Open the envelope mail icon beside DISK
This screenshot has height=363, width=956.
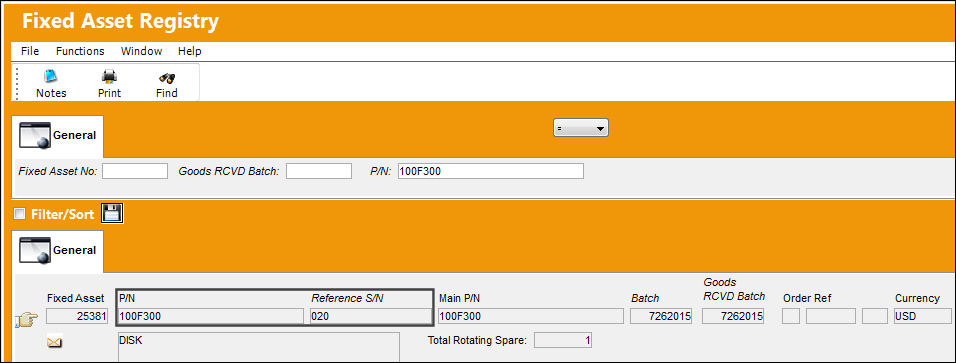coord(54,343)
